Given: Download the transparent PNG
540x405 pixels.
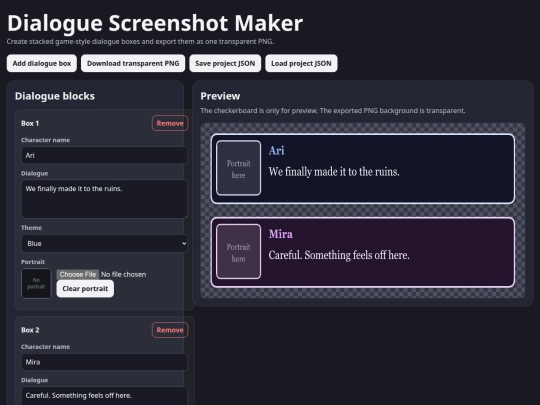Looking at the screenshot, I should (133, 63).
